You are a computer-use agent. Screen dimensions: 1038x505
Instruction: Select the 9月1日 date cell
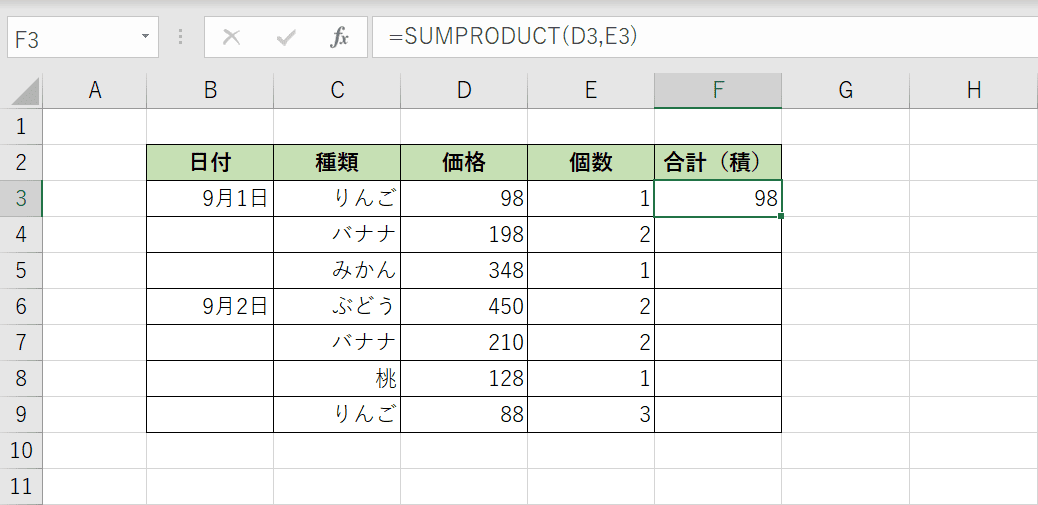coord(210,199)
